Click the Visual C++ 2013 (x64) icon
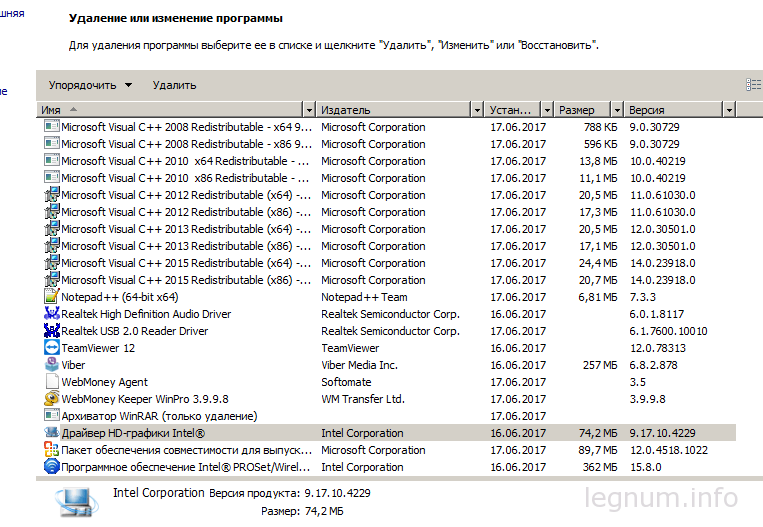This screenshot has height=527, width=763. [52, 229]
